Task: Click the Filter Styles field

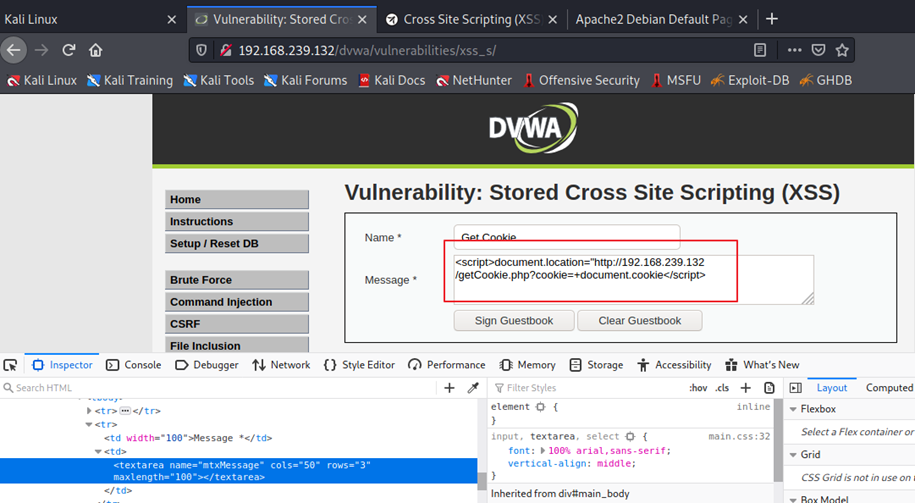Action: [x=586, y=388]
